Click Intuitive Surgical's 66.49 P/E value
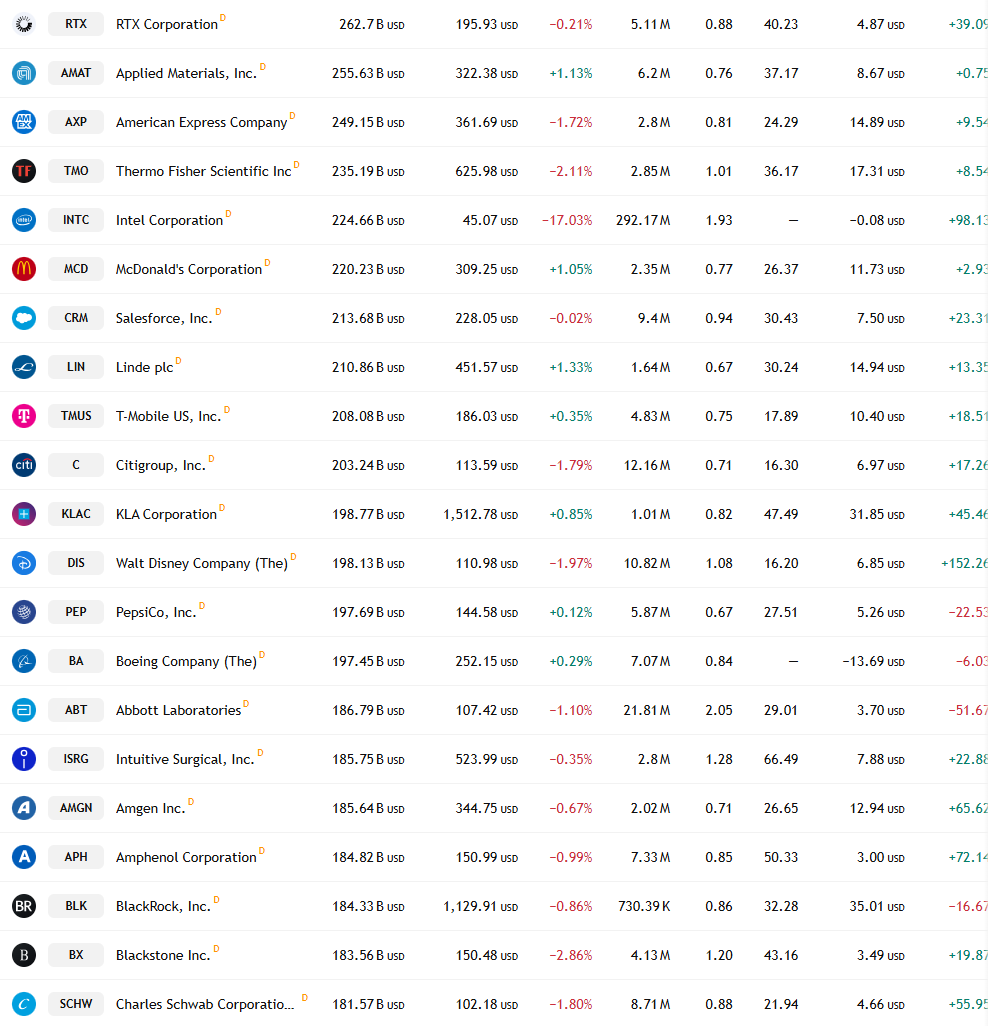The width and height of the screenshot is (988, 1026). [781, 759]
